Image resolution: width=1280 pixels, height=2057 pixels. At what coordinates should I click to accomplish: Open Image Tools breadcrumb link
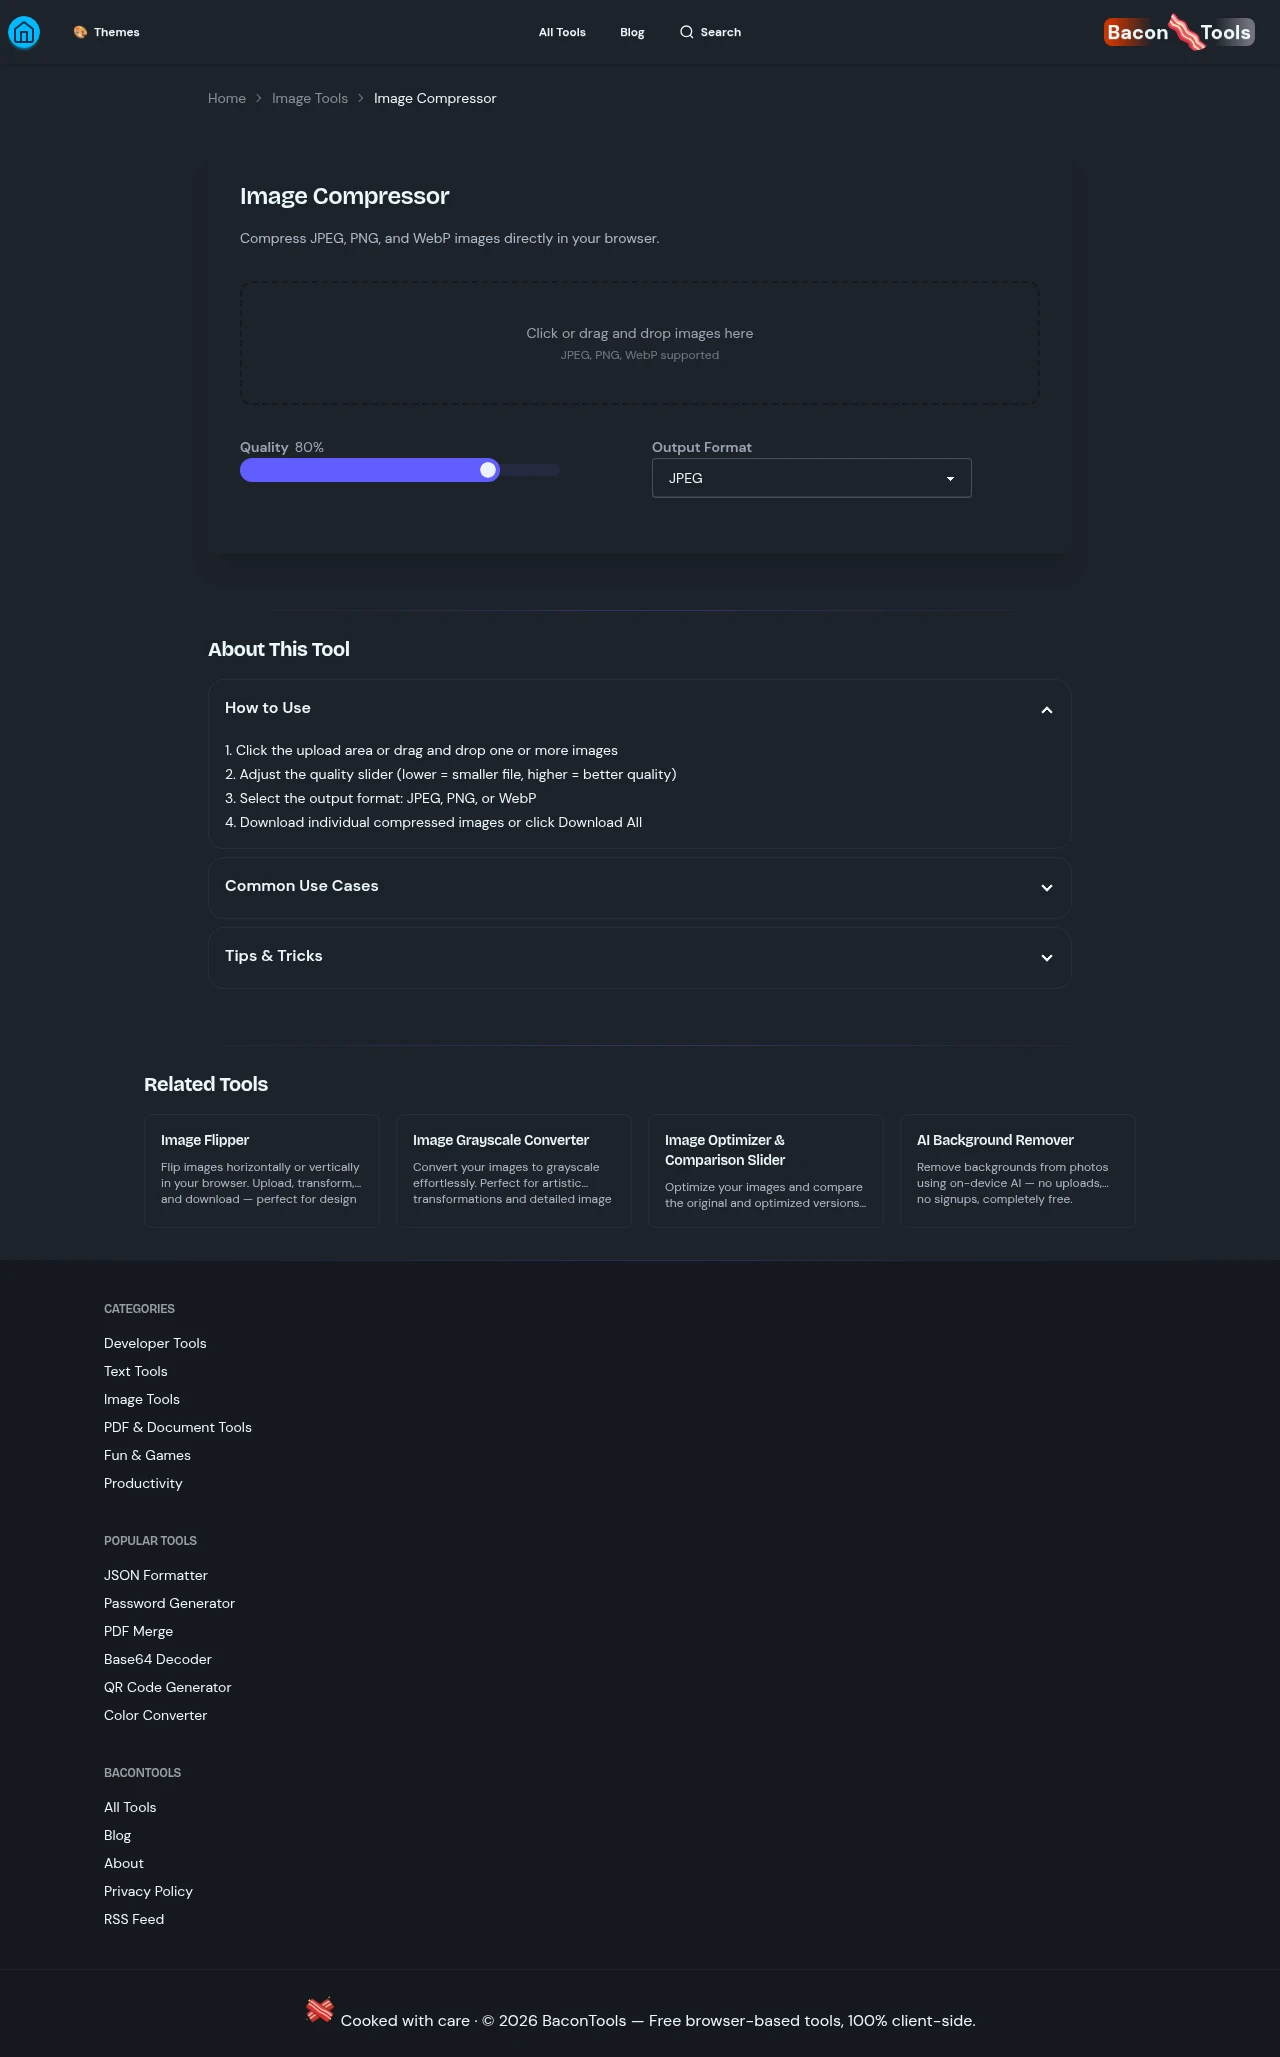click(x=310, y=98)
